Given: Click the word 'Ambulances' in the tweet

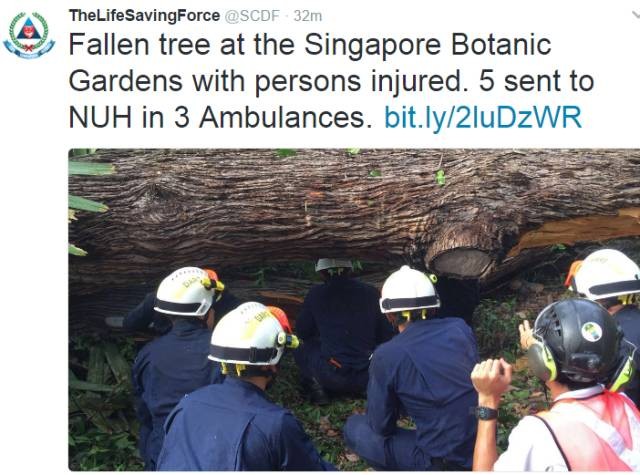Looking at the screenshot, I should (x=282, y=117).
